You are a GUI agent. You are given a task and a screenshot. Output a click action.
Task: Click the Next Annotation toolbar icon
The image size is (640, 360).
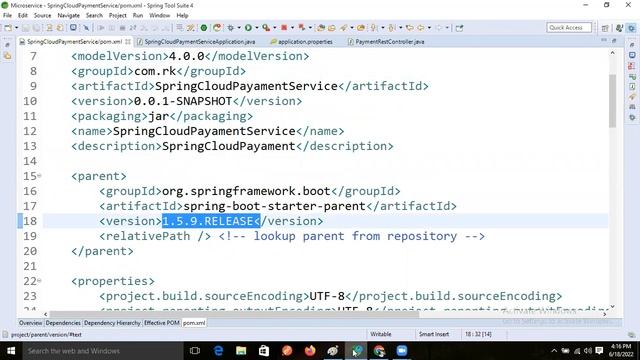(x=374, y=28)
